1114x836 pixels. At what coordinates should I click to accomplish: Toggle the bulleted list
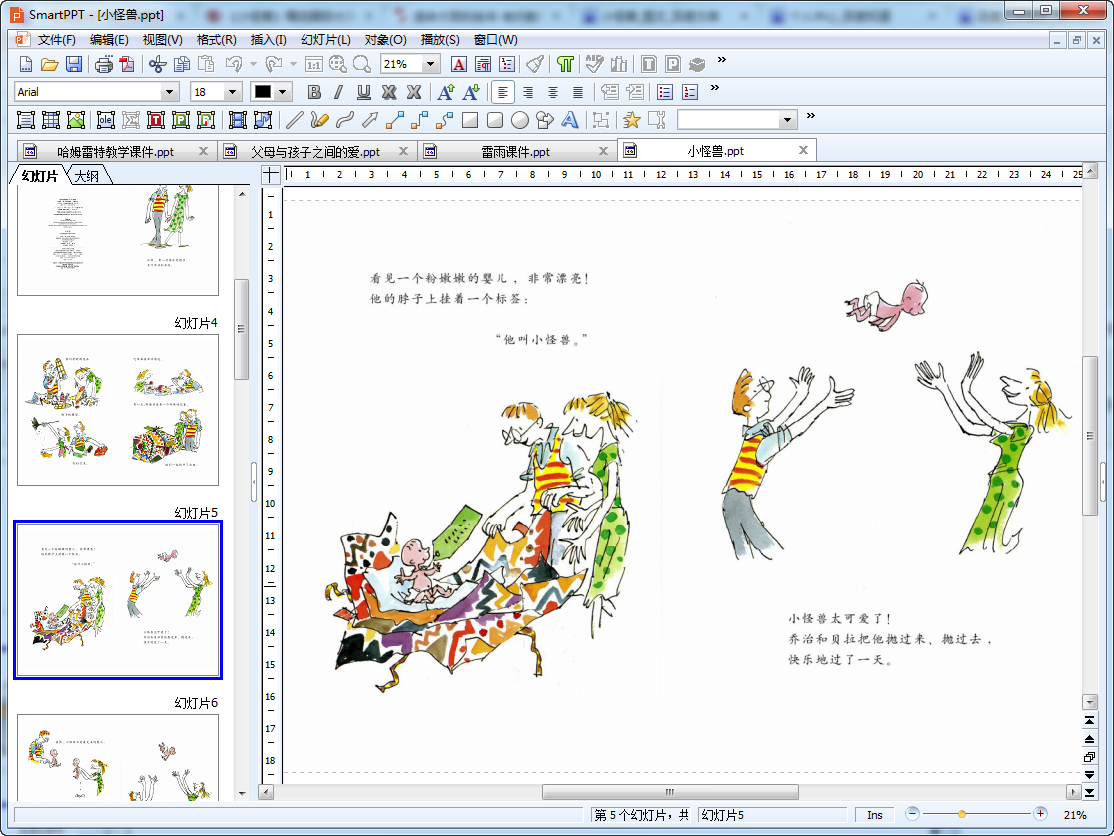pos(665,92)
